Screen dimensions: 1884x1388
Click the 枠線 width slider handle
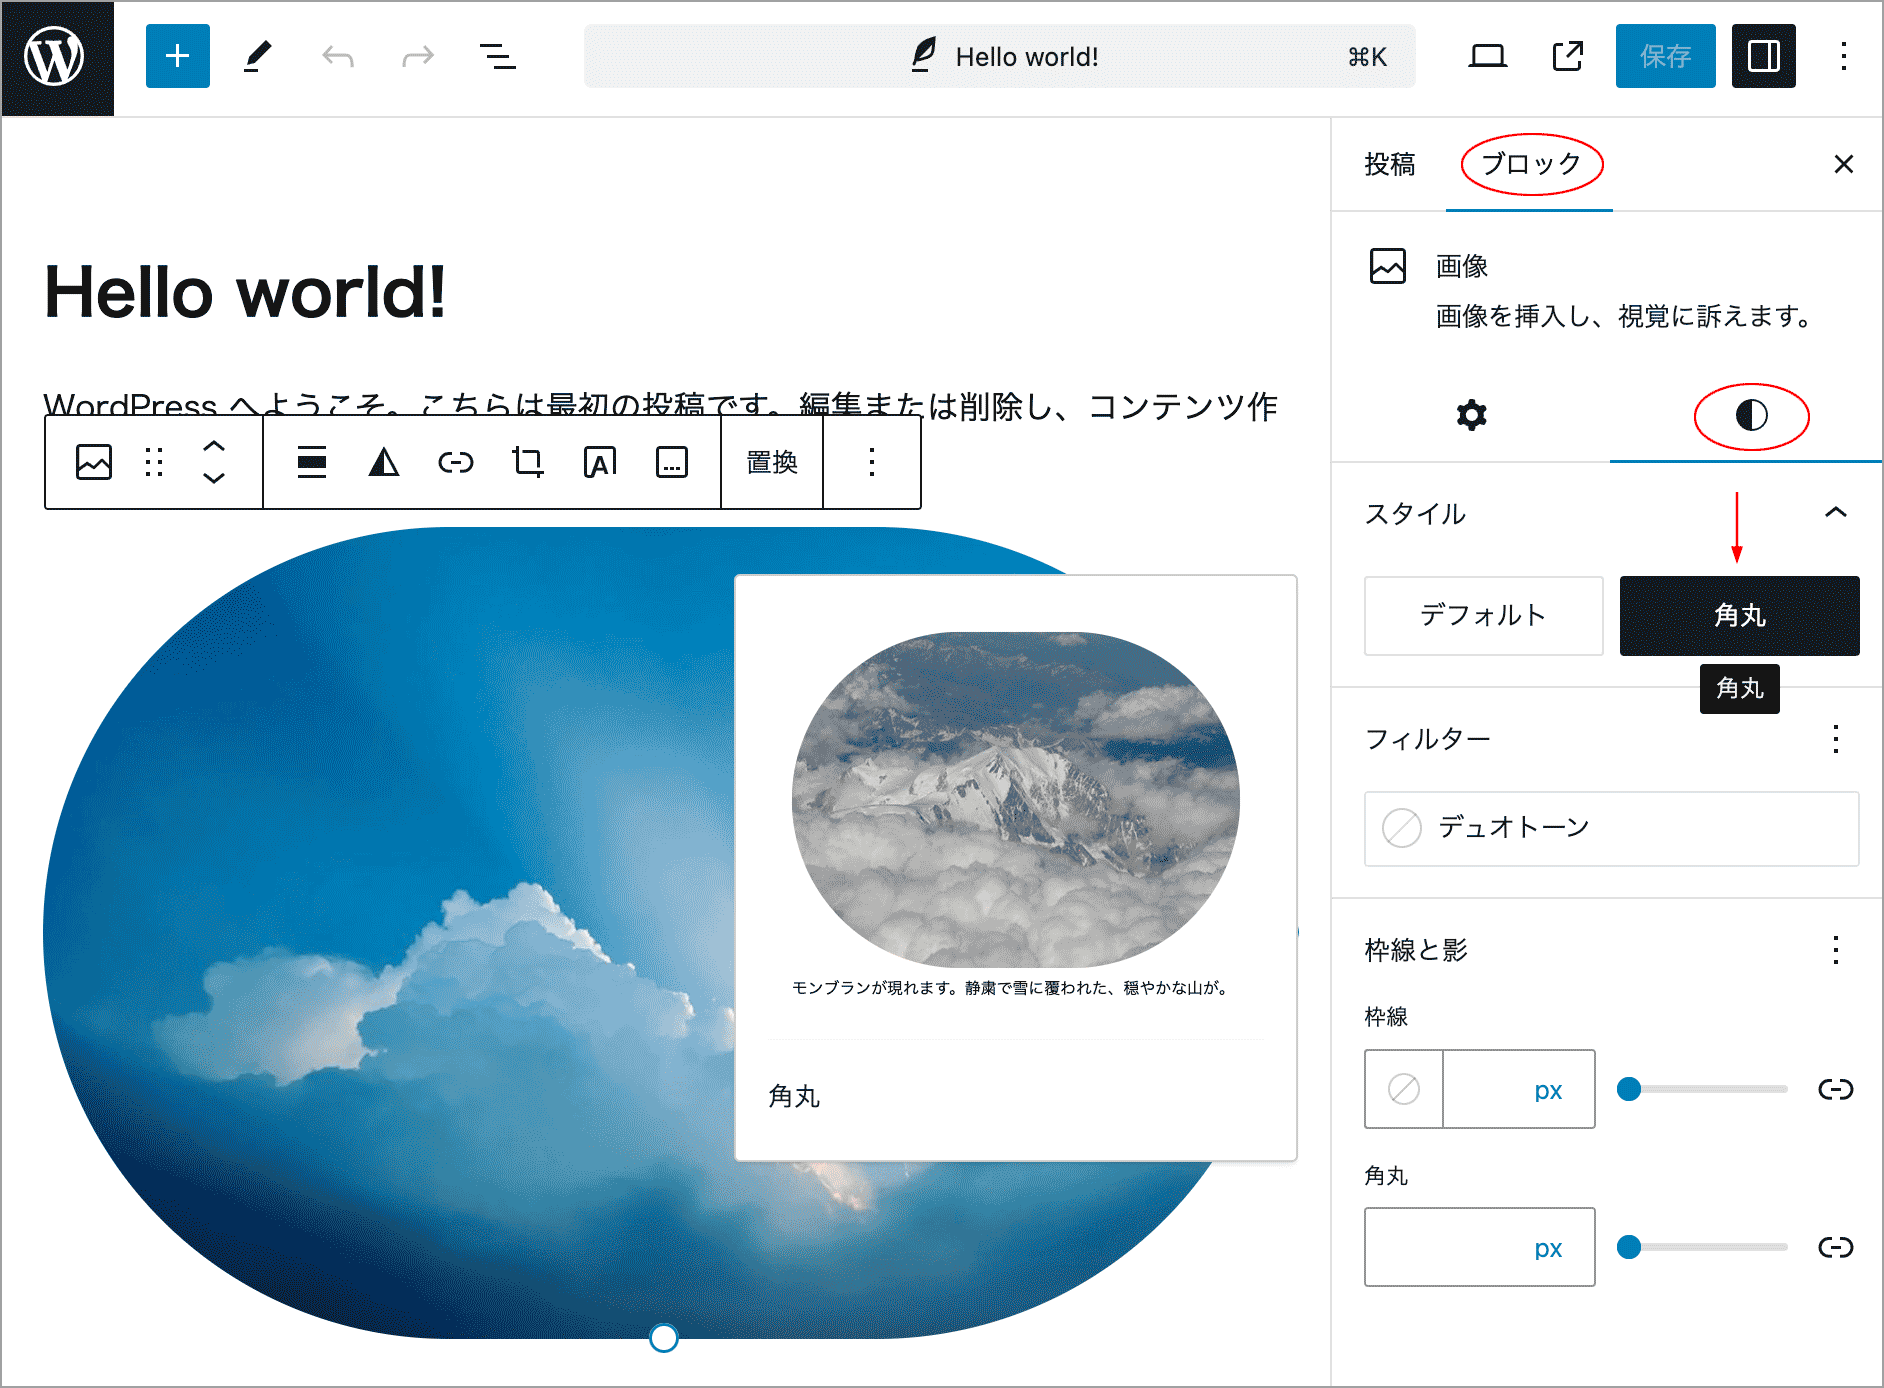click(x=1629, y=1089)
